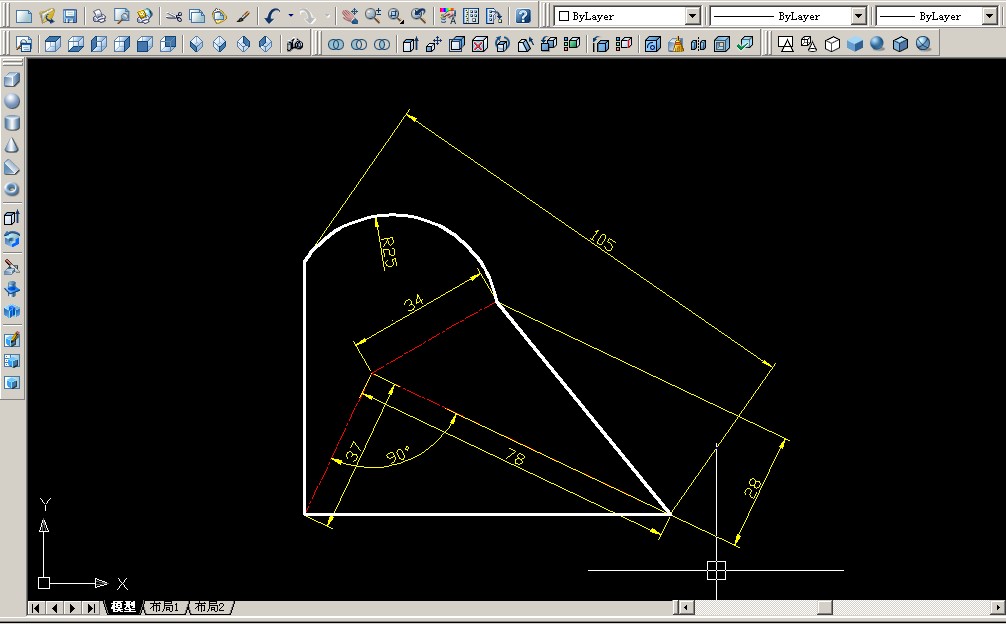The image size is (1006, 624).
Task: Click the Plot printer icon
Action: 99,16
